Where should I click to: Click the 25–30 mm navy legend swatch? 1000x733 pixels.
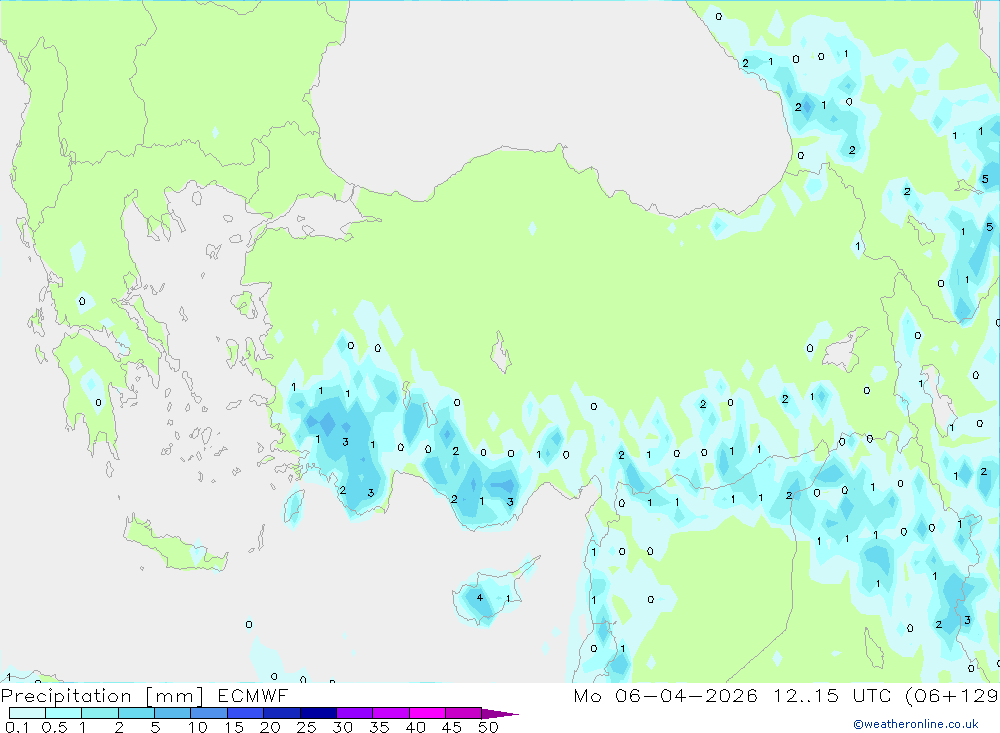click(x=318, y=713)
